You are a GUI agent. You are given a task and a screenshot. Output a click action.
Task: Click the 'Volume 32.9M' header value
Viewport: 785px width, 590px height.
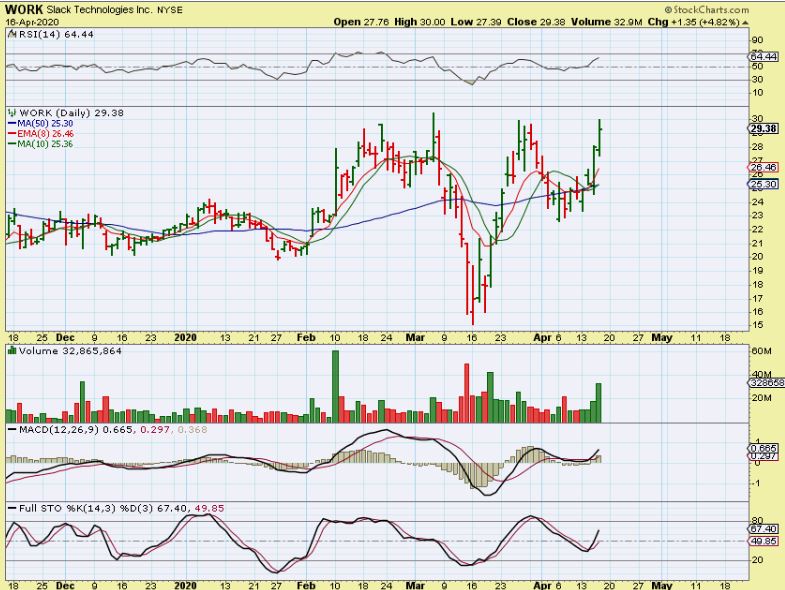607,22
